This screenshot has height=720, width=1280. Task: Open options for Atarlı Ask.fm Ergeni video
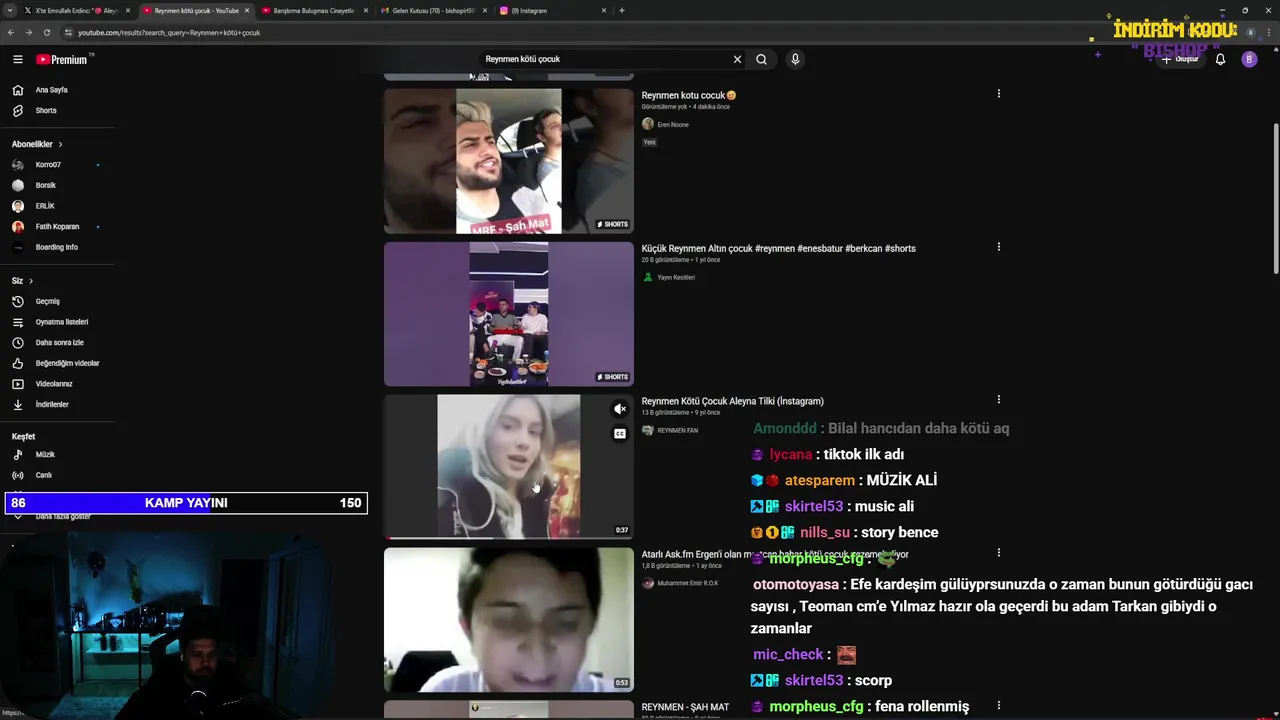(x=998, y=552)
